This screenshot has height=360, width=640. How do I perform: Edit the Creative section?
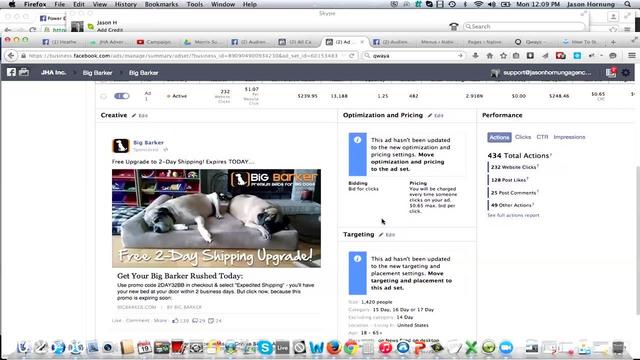coord(140,116)
